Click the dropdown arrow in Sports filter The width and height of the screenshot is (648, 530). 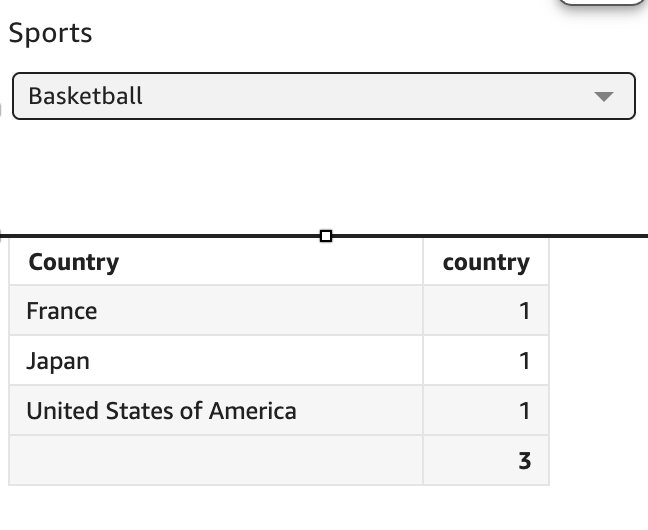pos(603,97)
